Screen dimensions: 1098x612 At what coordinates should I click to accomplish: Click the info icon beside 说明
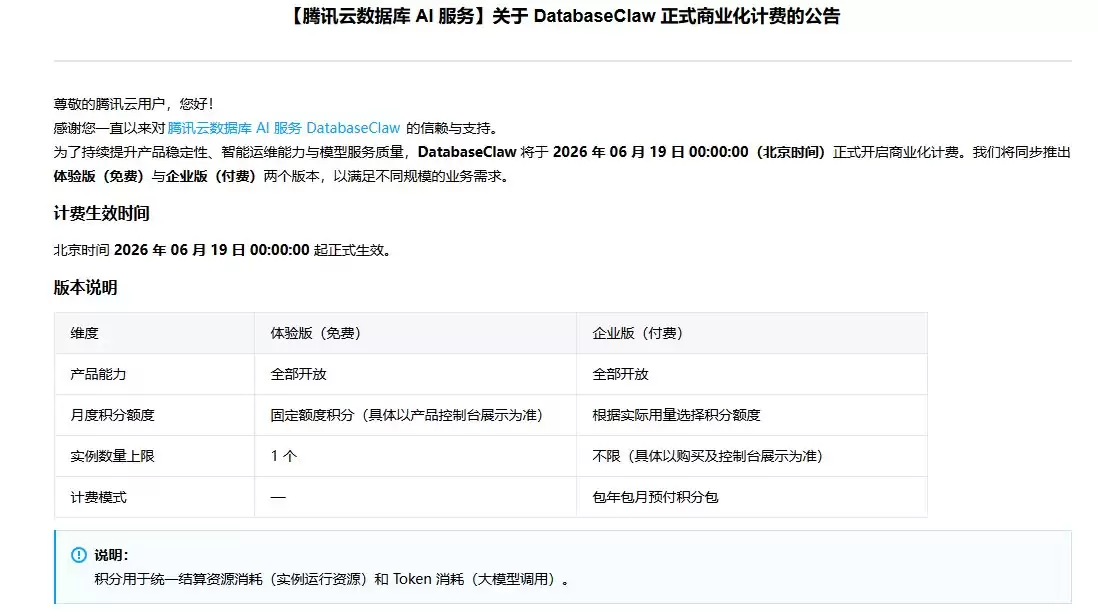(79, 555)
